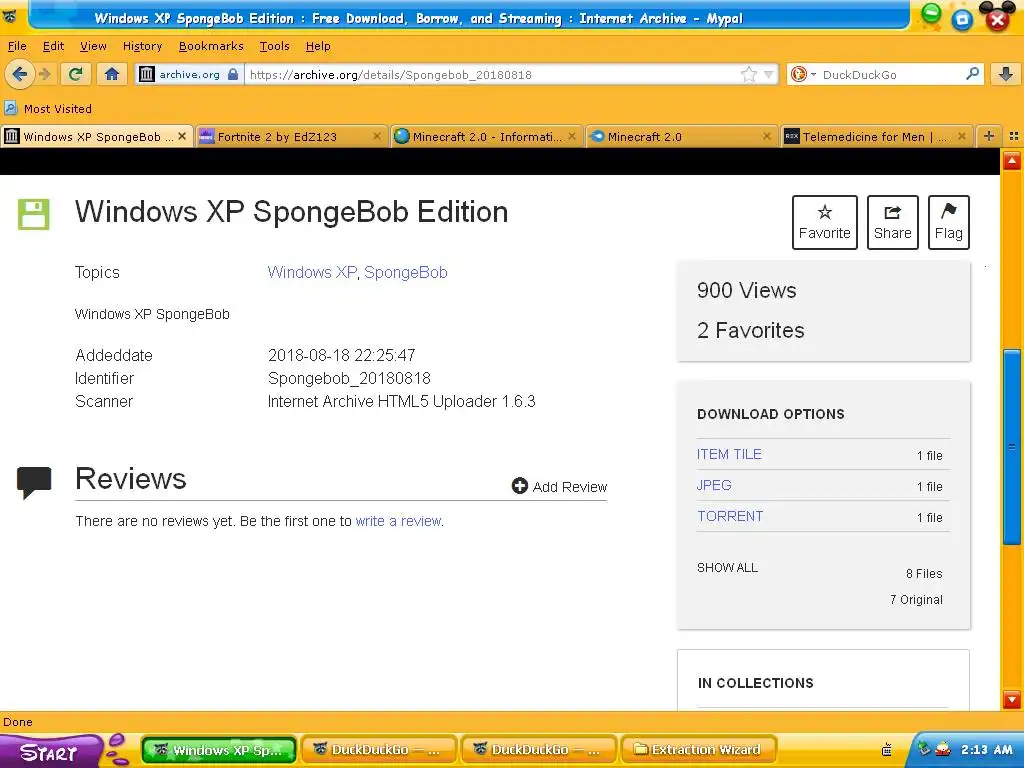Click the green floppy disk software icon

(x=33, y=214)
